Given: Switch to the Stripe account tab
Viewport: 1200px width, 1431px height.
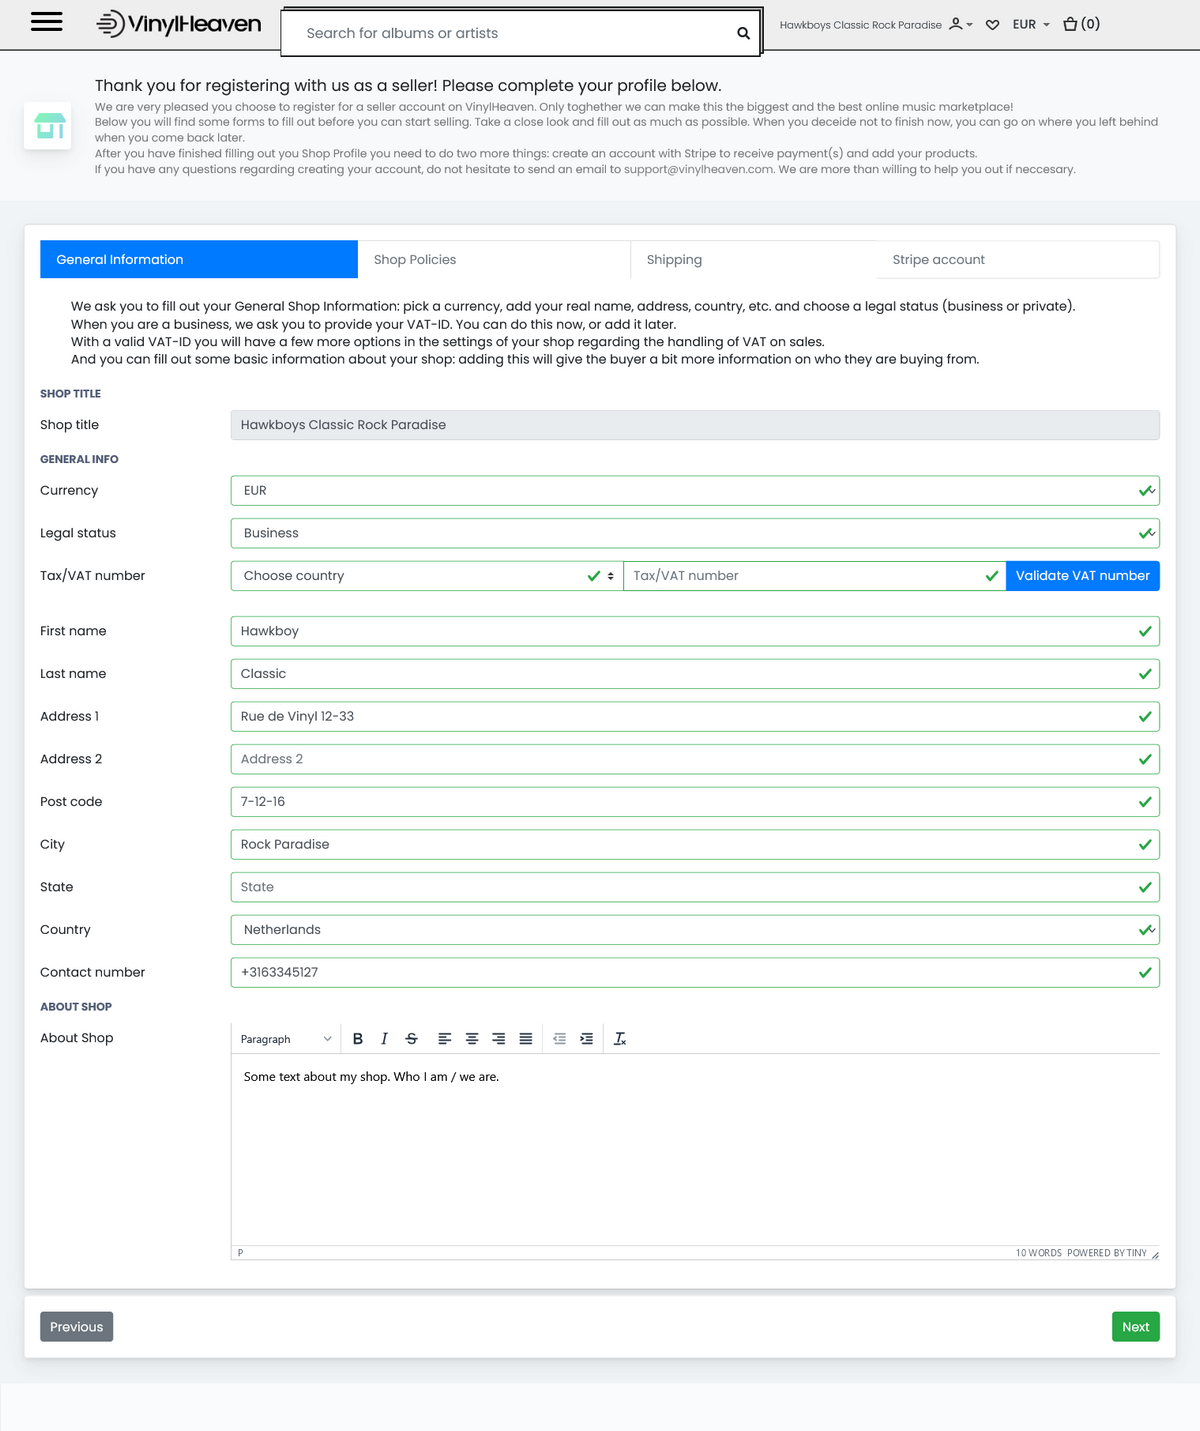Looking at the screenshot, I should coord(938,260).
